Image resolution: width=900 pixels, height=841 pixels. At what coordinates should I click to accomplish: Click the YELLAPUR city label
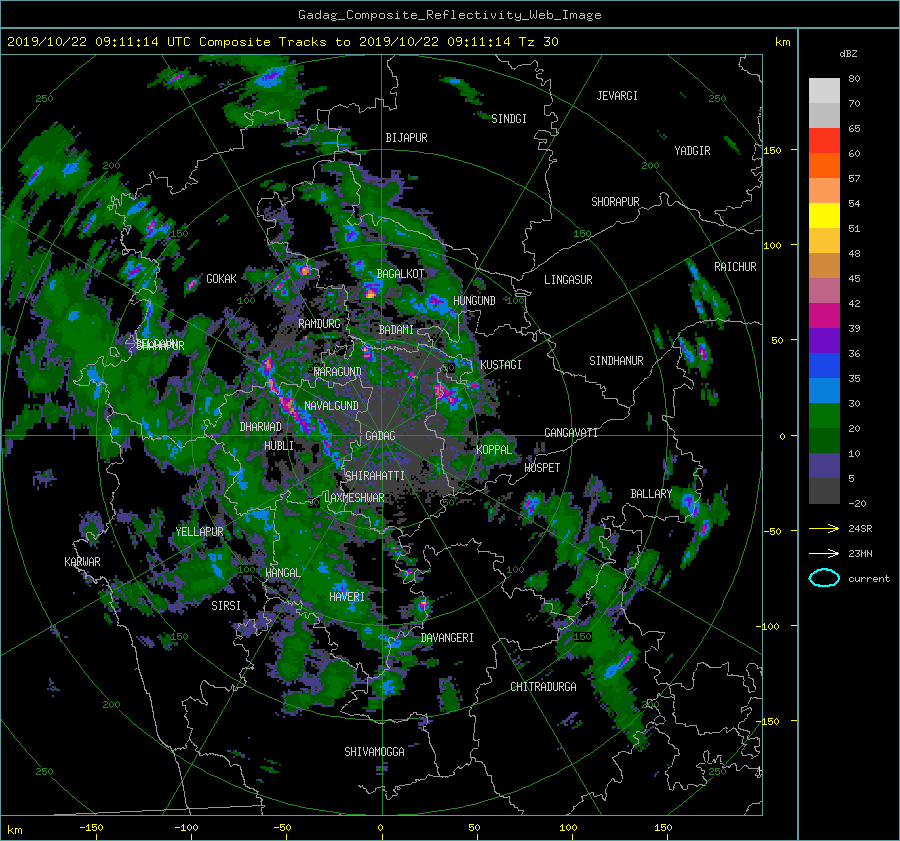point(199,532)
